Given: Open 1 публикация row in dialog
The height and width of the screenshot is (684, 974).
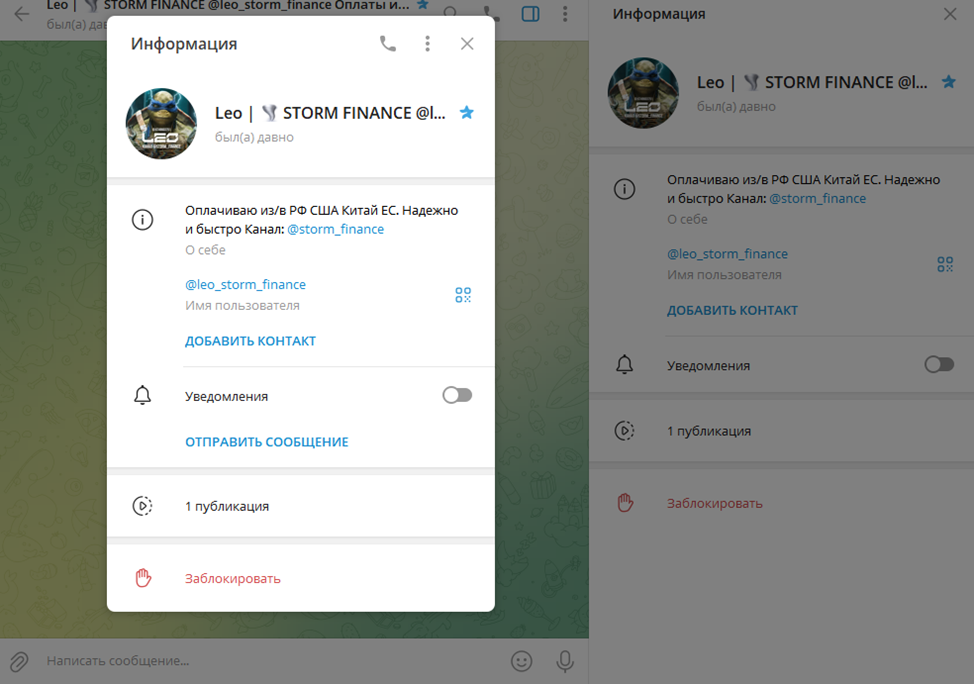Looking at the screenshot, I should click(x=301, y=506).
